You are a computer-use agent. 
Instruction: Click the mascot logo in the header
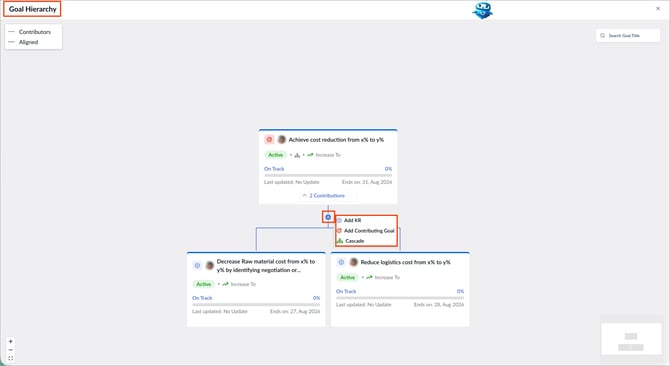tap(482, 10)
